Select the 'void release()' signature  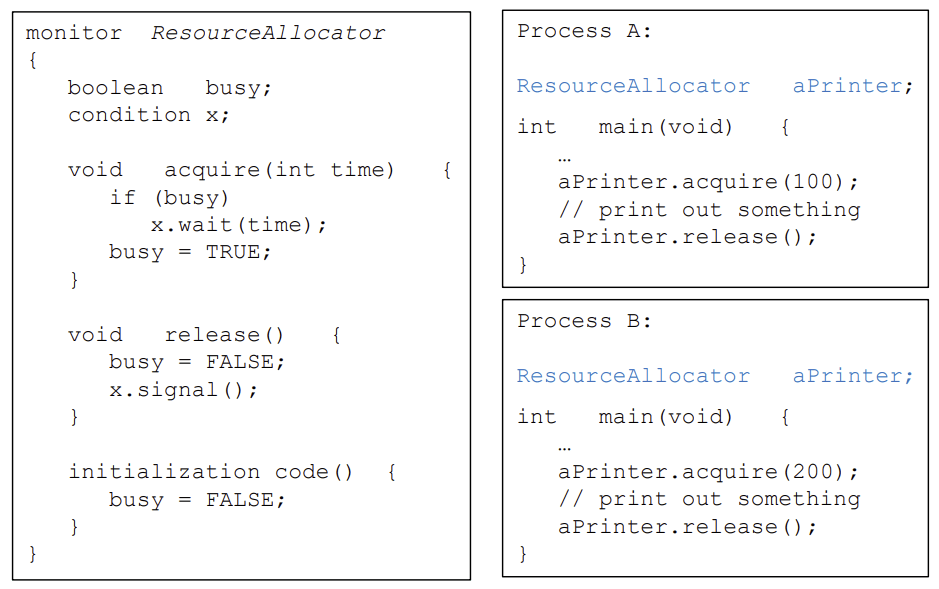[175, 335]
